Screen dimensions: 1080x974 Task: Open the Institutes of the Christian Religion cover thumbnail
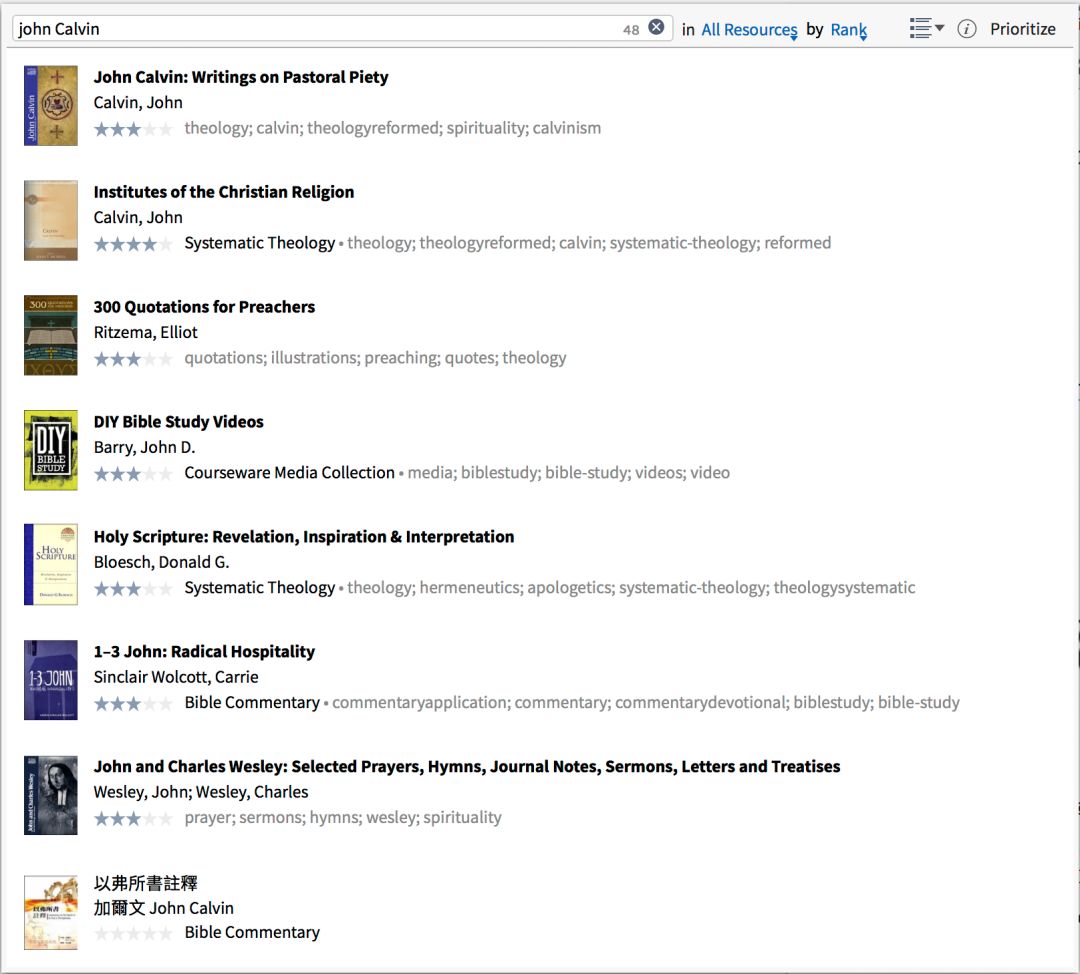tap(50, 220)
